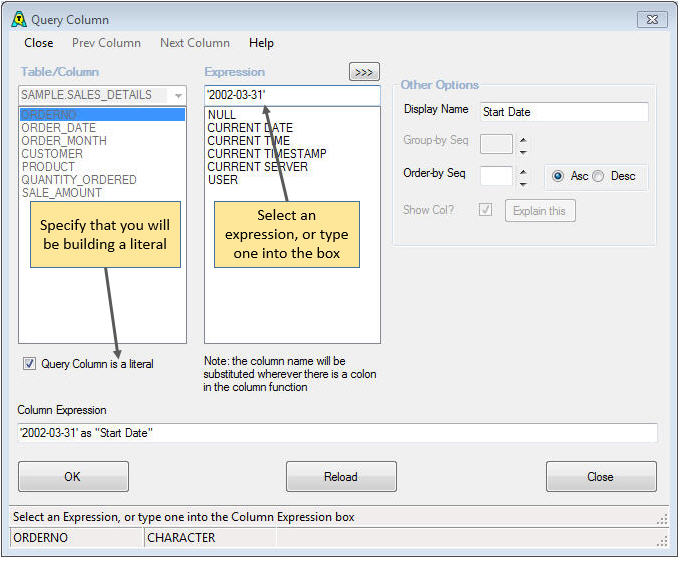Viewport: 681px width, 561px height.
Task: Select the Asc radio button
Action: pyautogui.click(x=558, y=176)
